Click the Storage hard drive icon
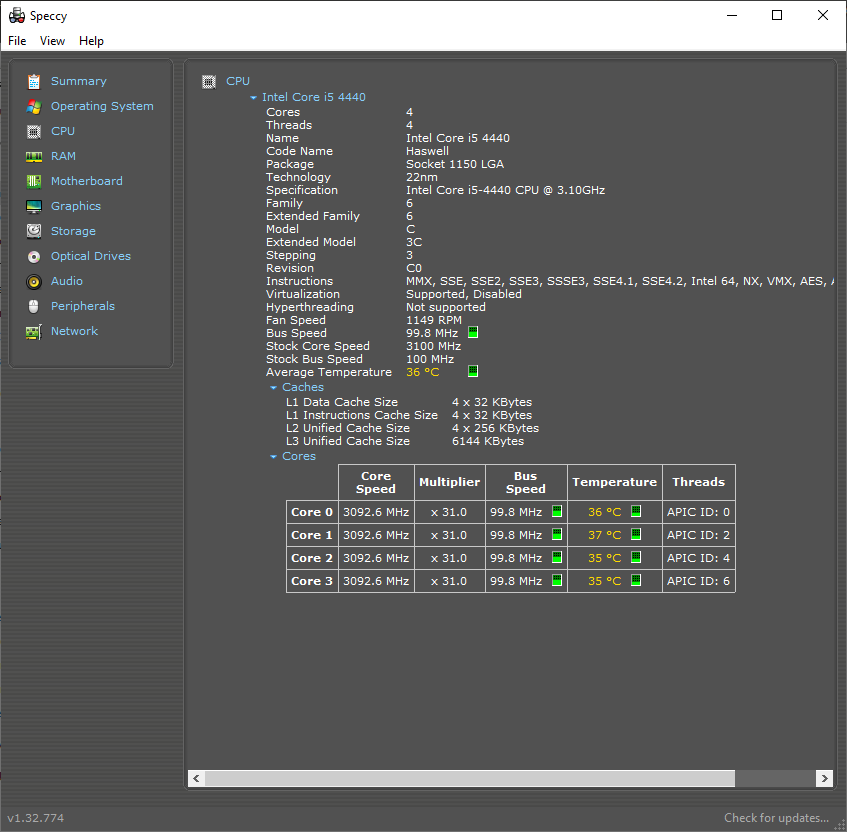The height and width of the screenshot is (832, 847). tap(33, 231)
